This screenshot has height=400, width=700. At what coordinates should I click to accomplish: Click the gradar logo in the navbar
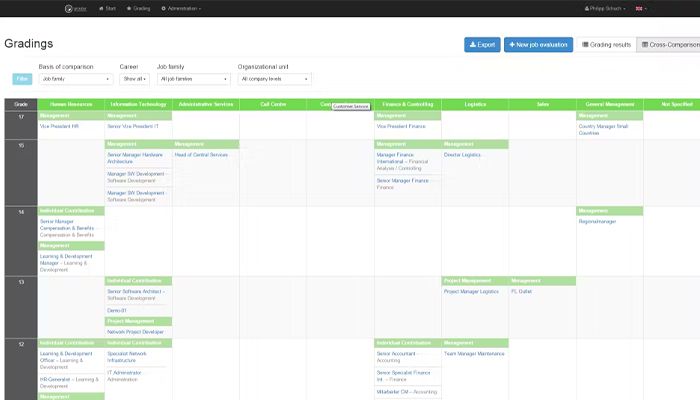[73, 8]
